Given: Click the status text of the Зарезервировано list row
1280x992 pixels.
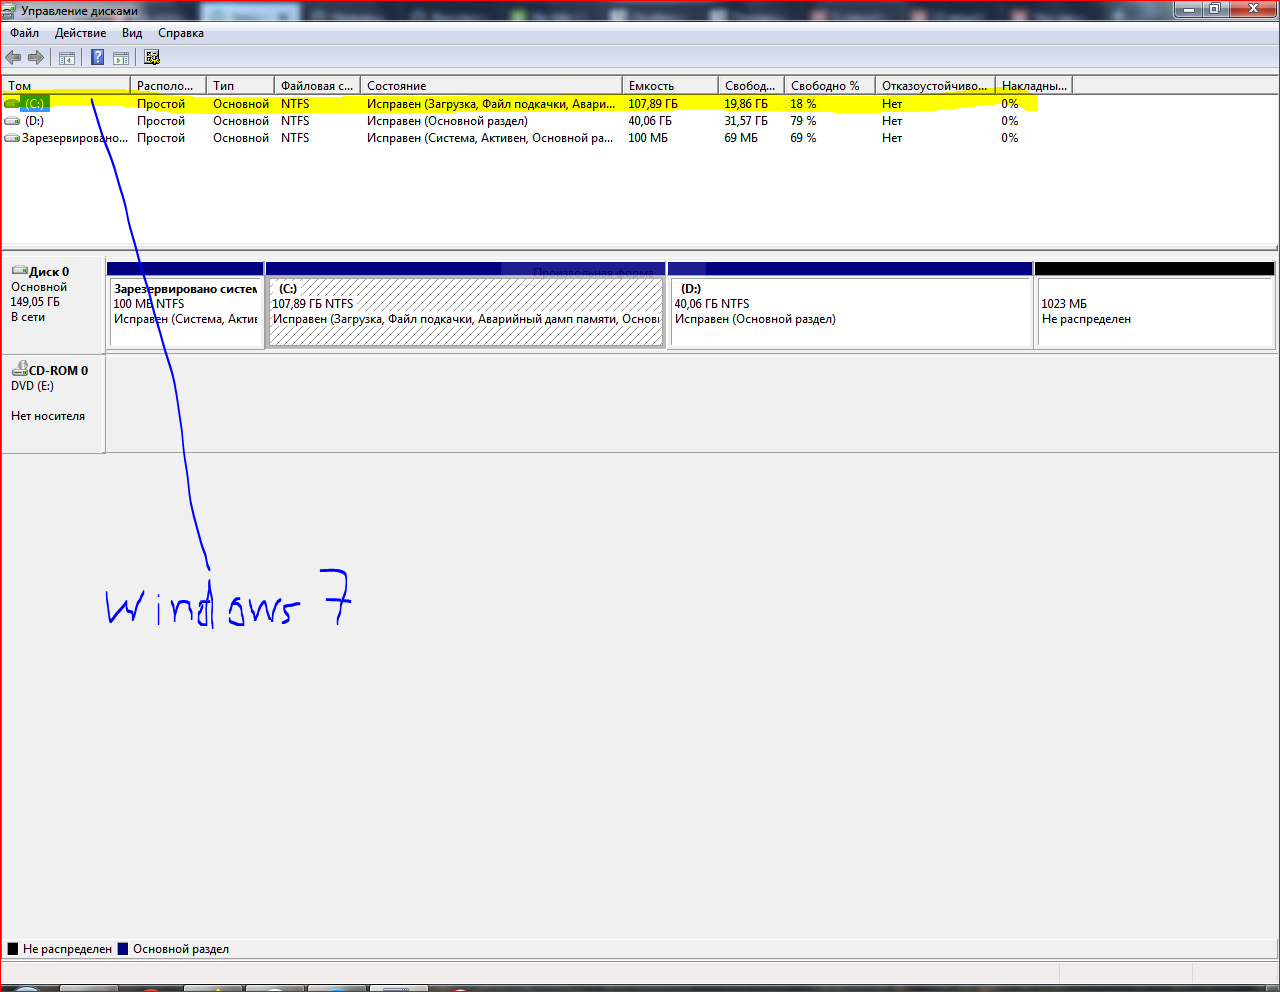Looking at the screenshot, I should point(490,138).
